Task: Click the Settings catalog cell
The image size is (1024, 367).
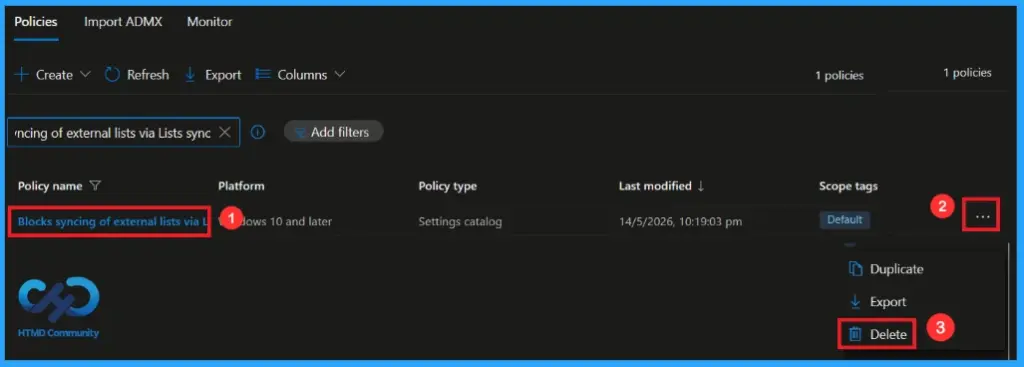Action: coord(460,221)
